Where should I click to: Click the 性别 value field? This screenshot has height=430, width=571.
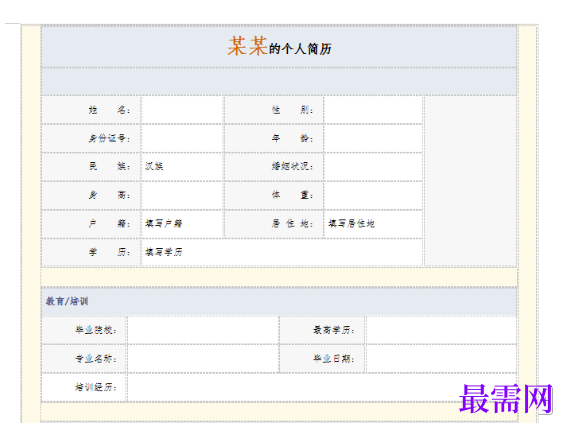click(373, 110)
